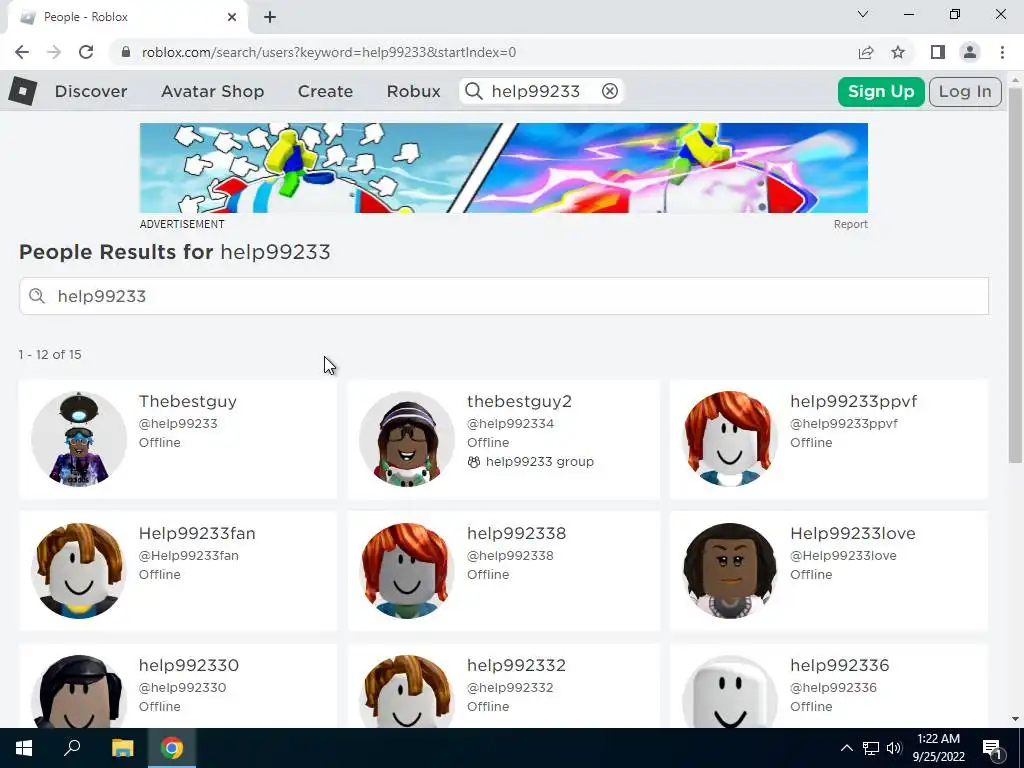Screen dimensions: 1024x768
Task: Open Robux in the navbar
Action: point(413,91)
